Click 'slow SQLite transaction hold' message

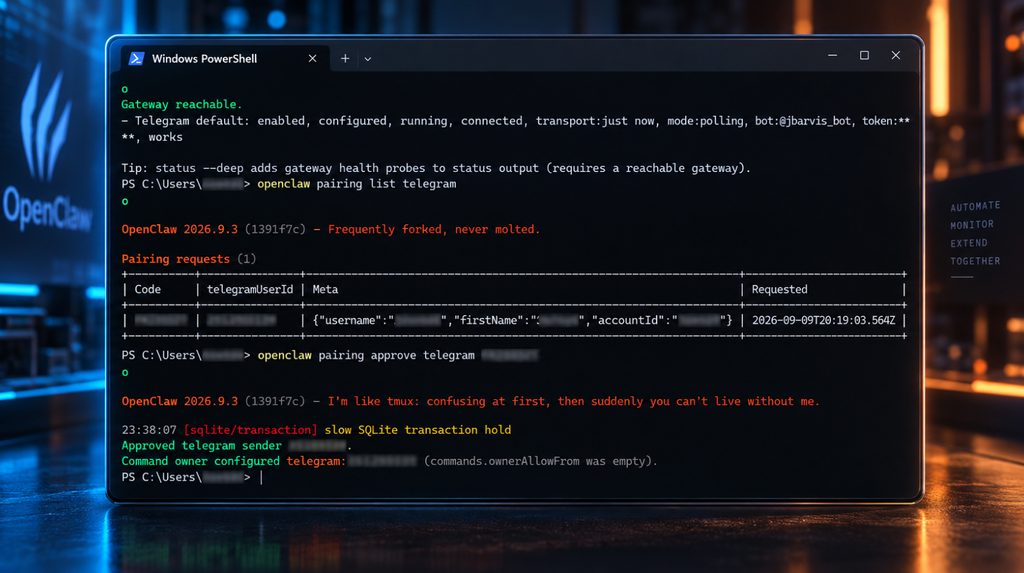pos(418,430)
